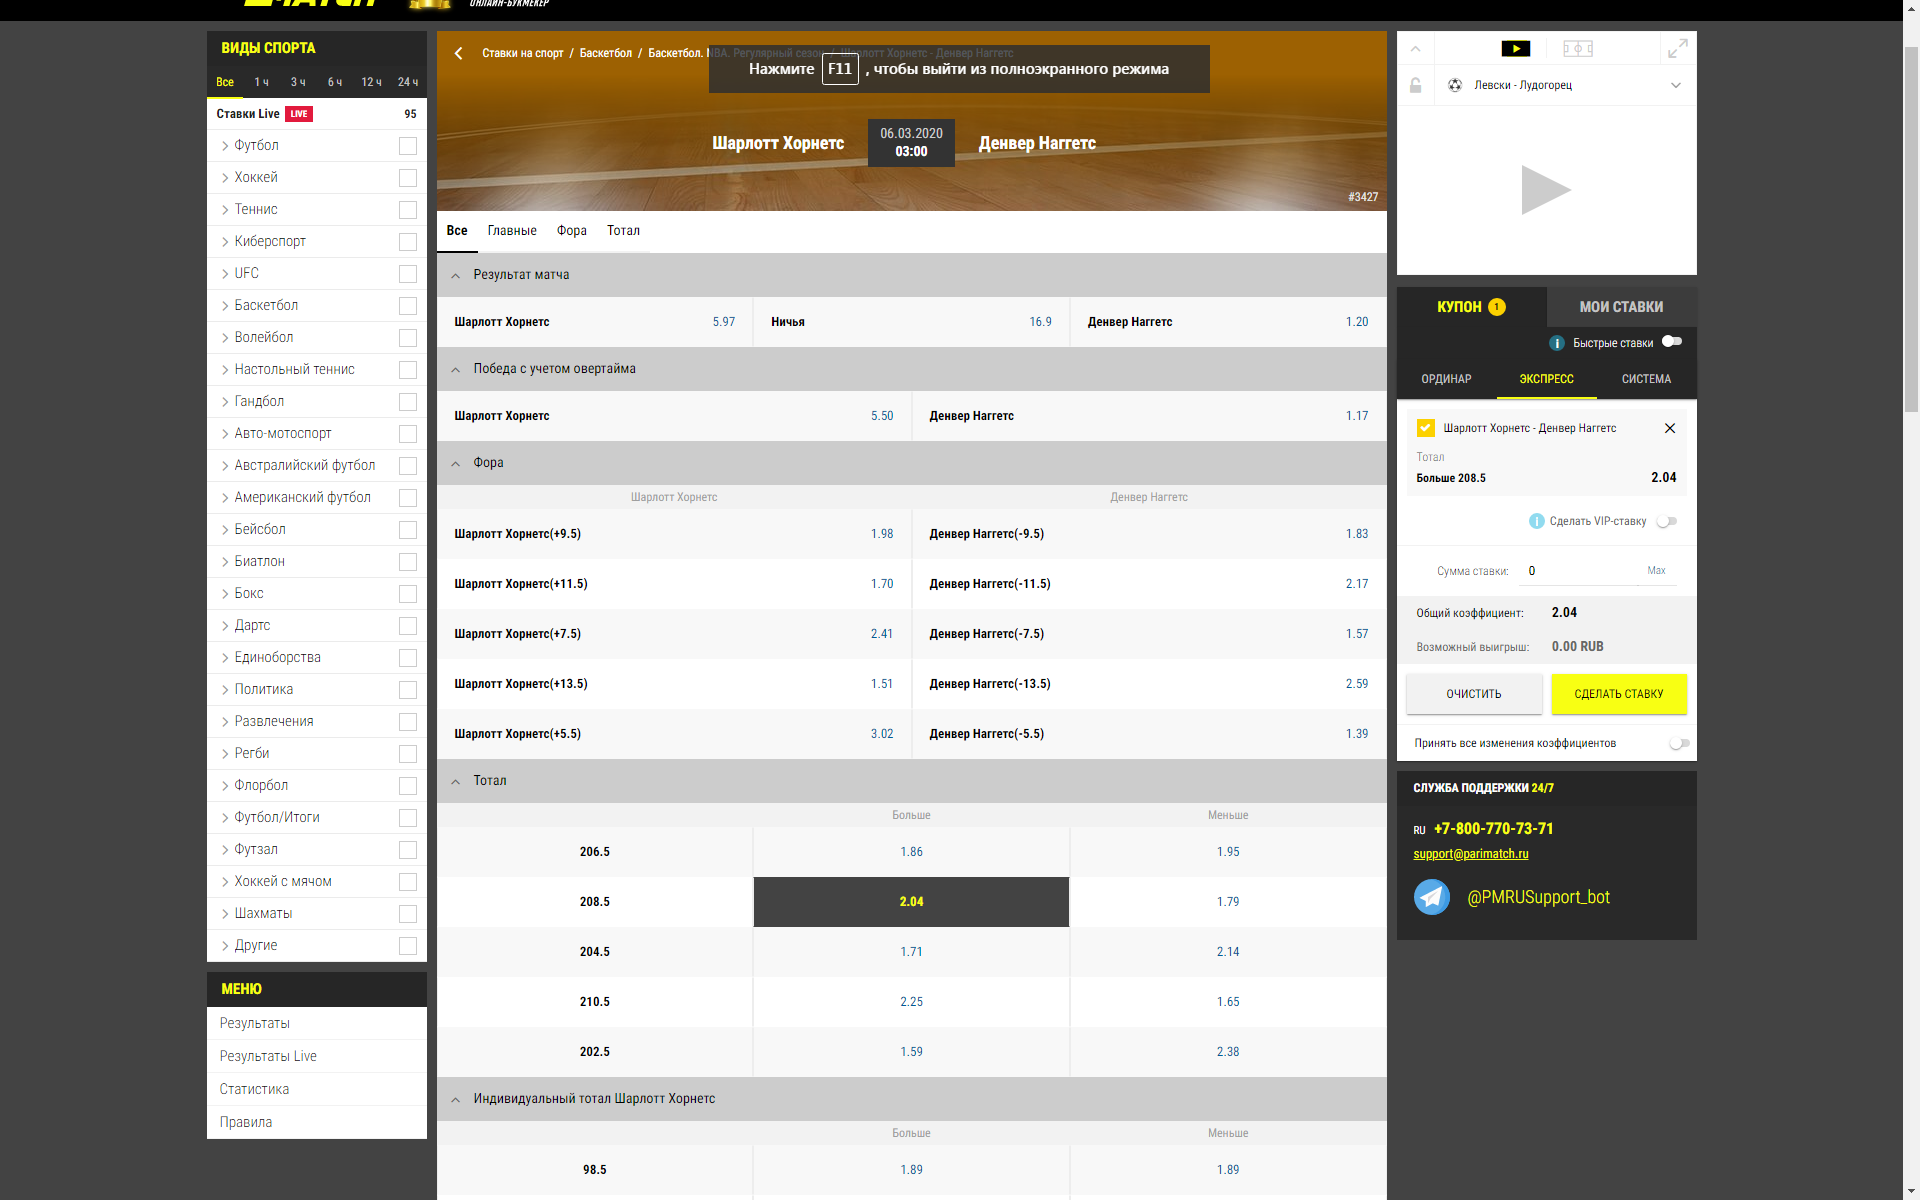Open @PMRUSupport_bot Telegram link

coord(1538,897)
